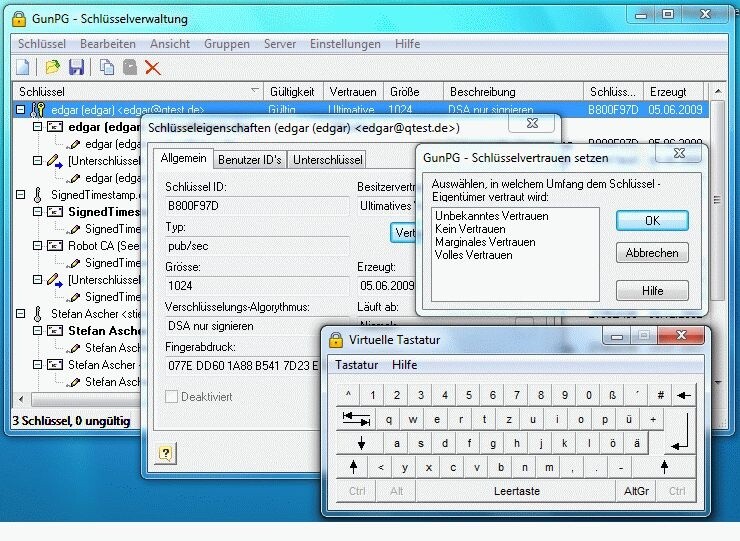Click the '#' key on virtual keyboard
740x541 pixels.
click(x=660, y=395)
